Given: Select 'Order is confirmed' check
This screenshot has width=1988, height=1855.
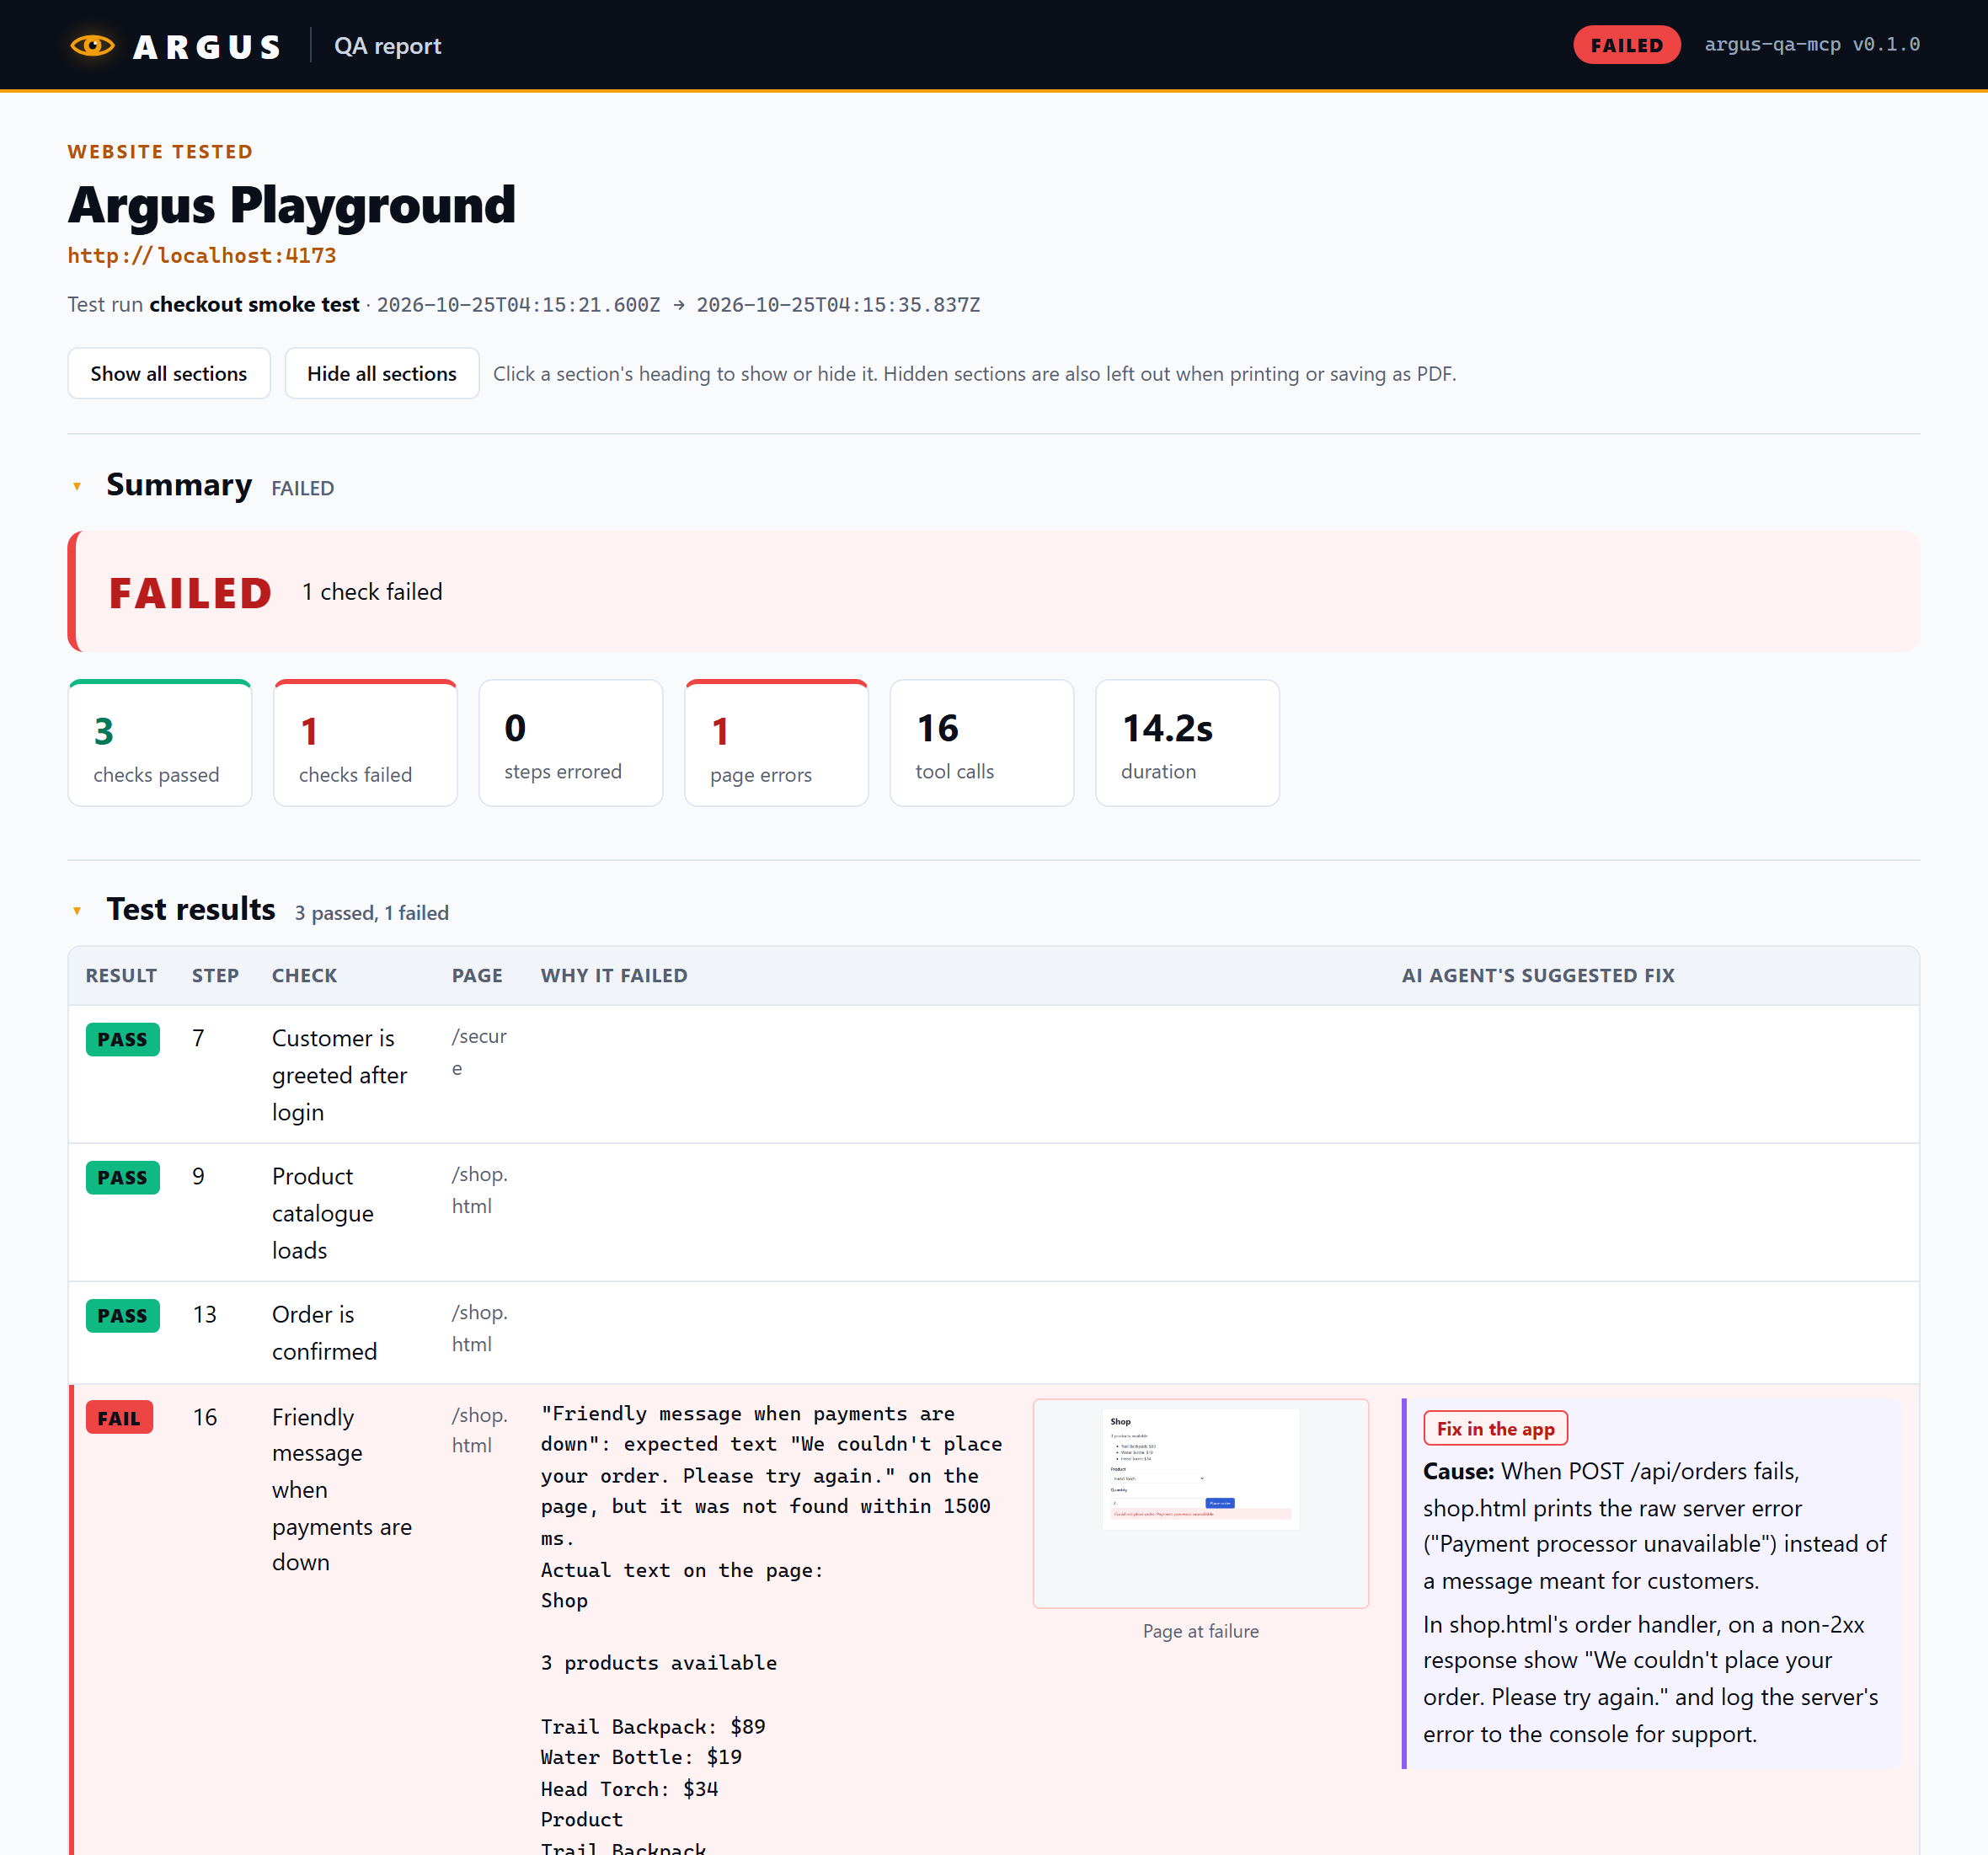Looking at the screenshot, I should pyautogui.click(x=324, y=1332).
